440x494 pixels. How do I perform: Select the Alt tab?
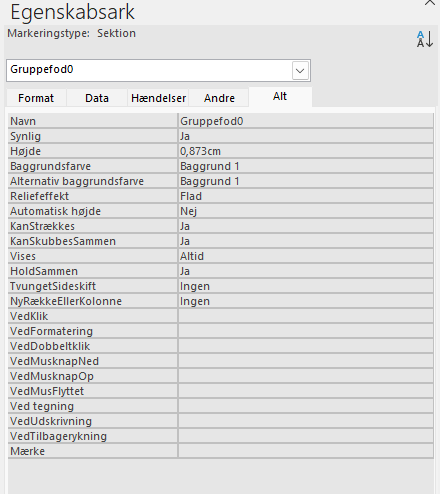280,97
